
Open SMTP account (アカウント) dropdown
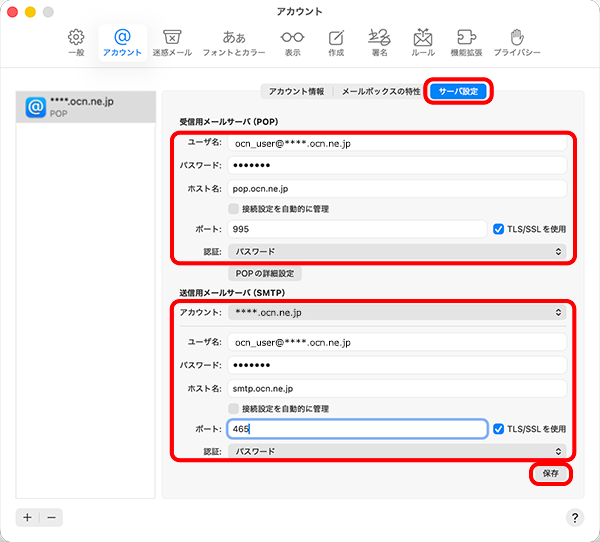point(397,313)
